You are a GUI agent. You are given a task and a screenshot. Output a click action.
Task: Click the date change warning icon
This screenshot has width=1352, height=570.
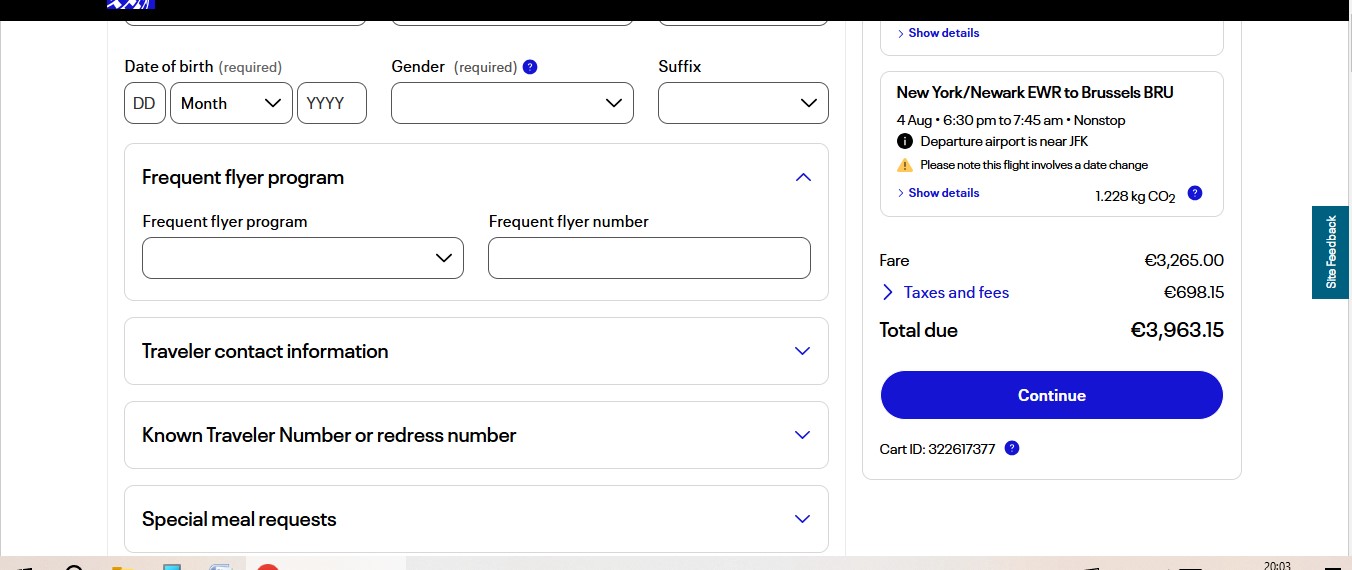pyautogui.click(x=905, y=165)
